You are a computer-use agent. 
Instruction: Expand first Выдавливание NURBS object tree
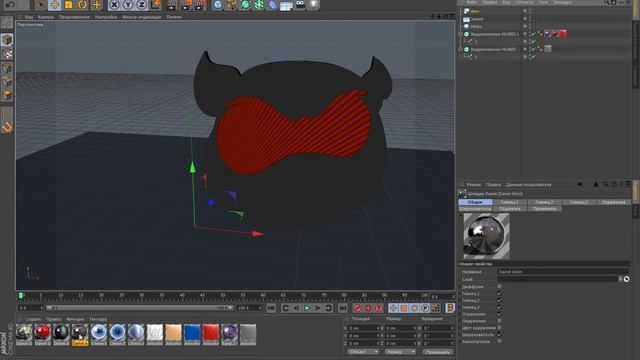(460, 34)
